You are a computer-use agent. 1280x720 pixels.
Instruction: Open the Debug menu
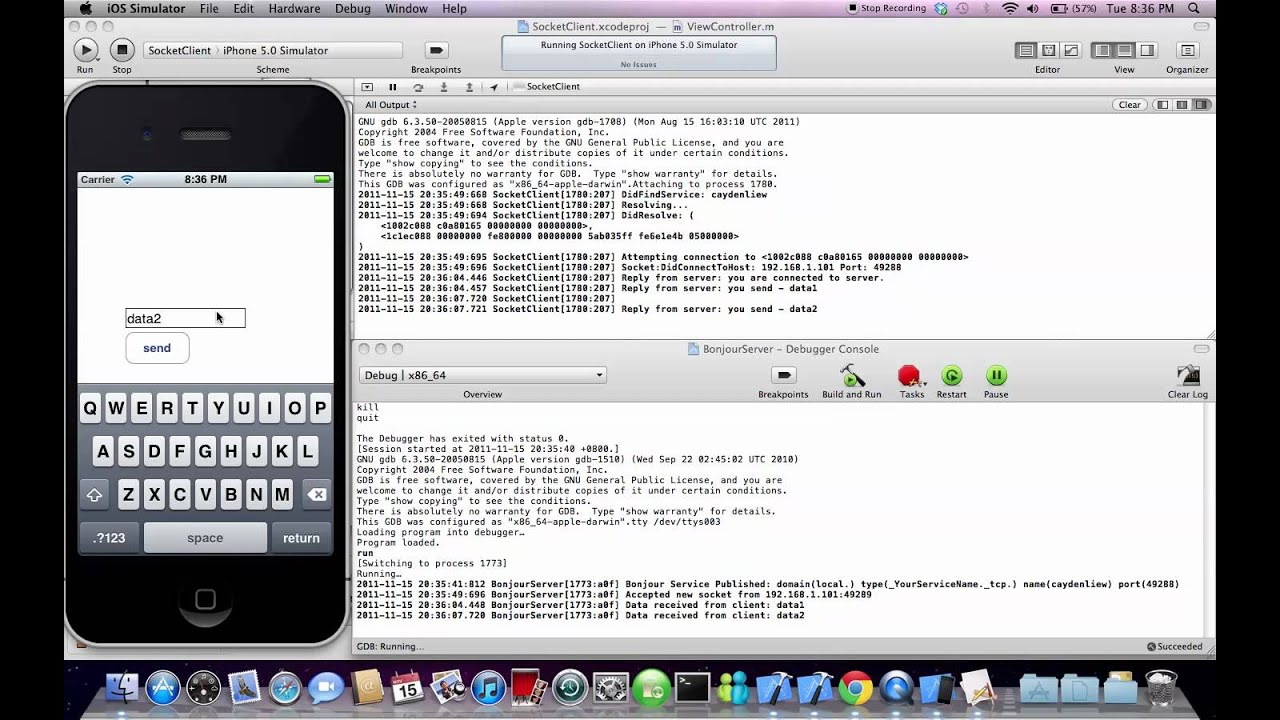pos(352,8)
